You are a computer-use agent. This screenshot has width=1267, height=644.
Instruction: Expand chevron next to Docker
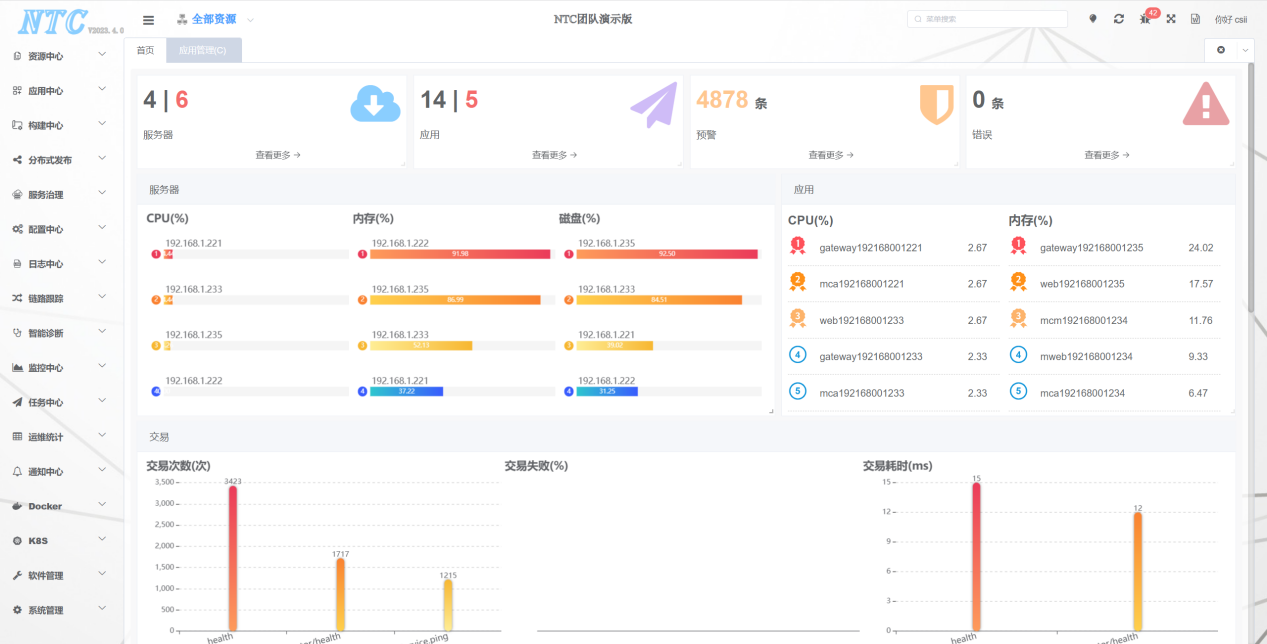click(102, 505)
